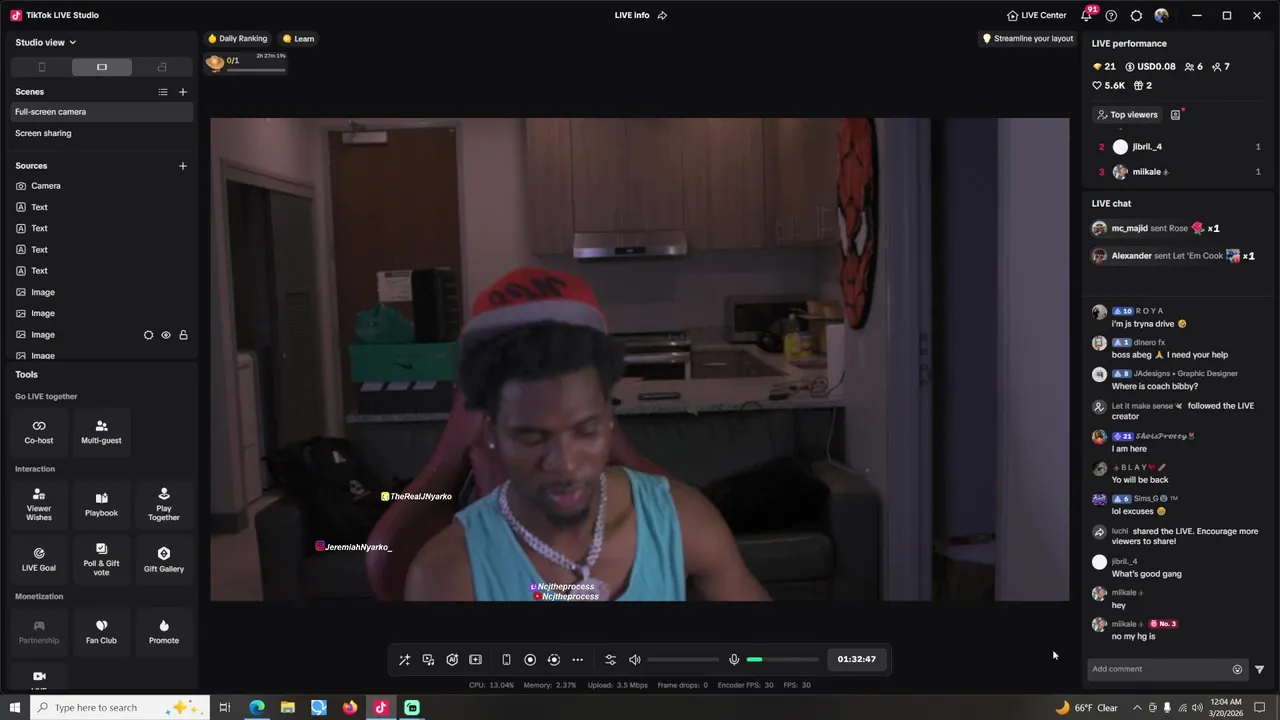Select the Top viewers tab

tap(1126, 115)
